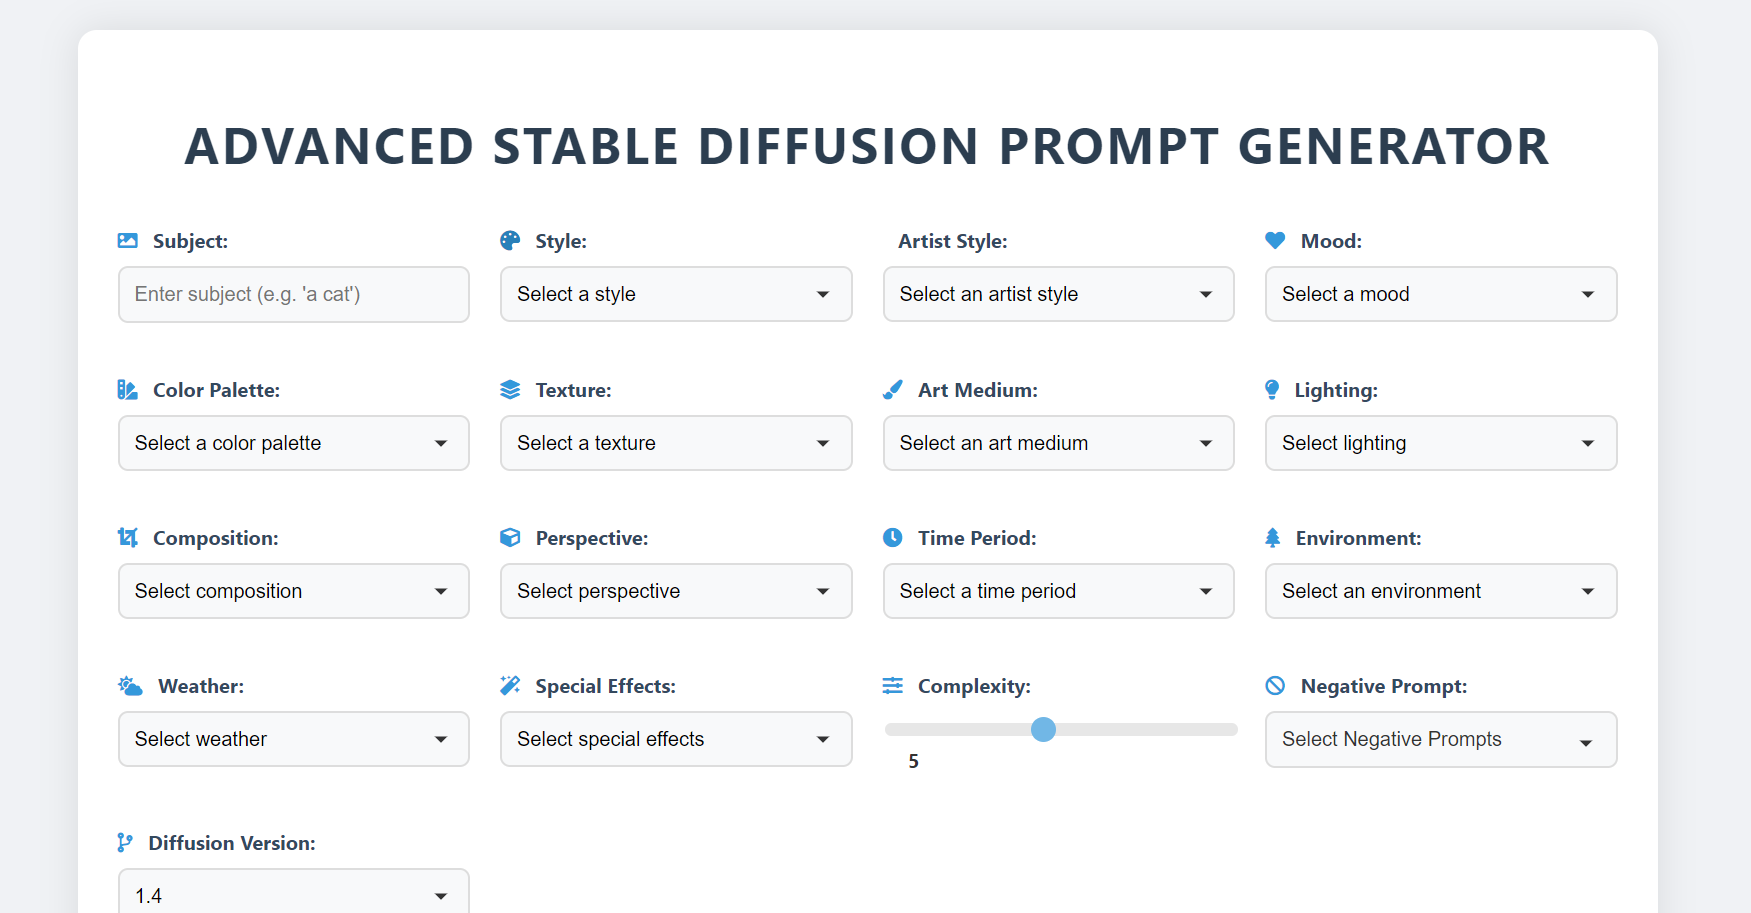Click the crop icon beside Composition
Viewport: 1751px width, 913px height.
pos(128,538)
